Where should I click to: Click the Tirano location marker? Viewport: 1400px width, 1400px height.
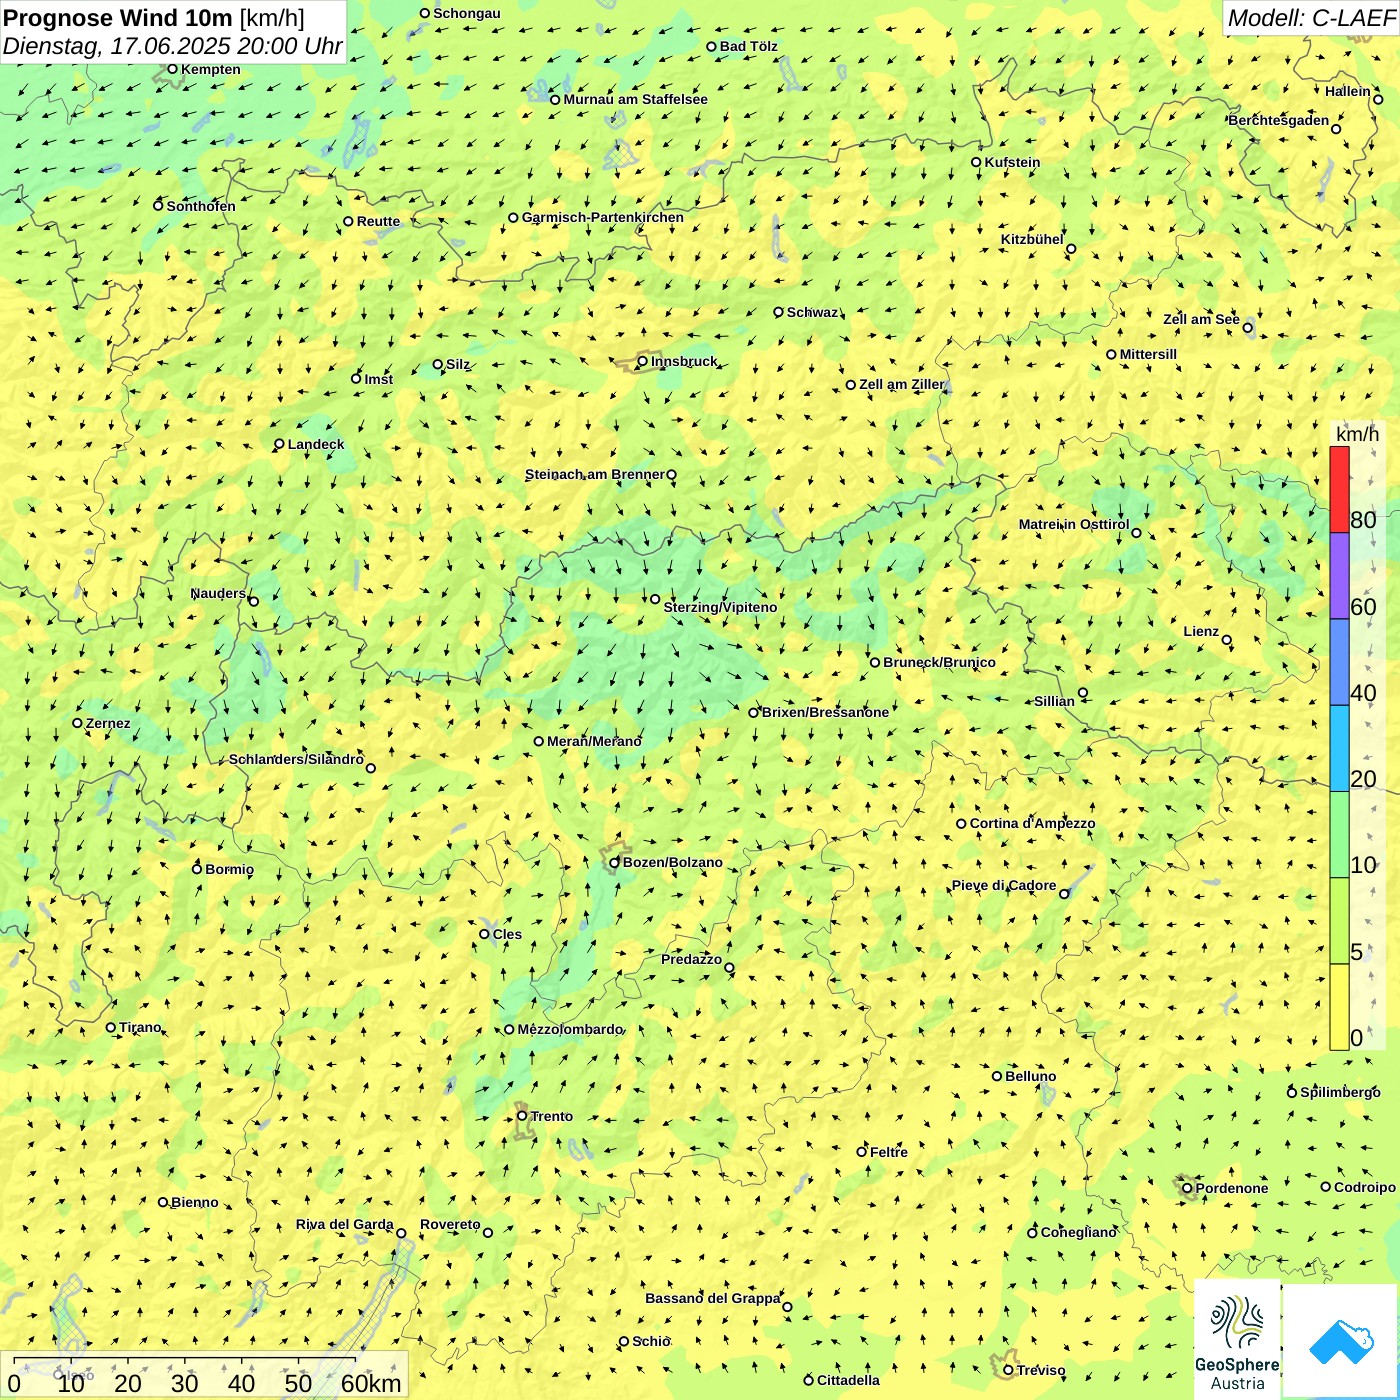coord(111,1027)
